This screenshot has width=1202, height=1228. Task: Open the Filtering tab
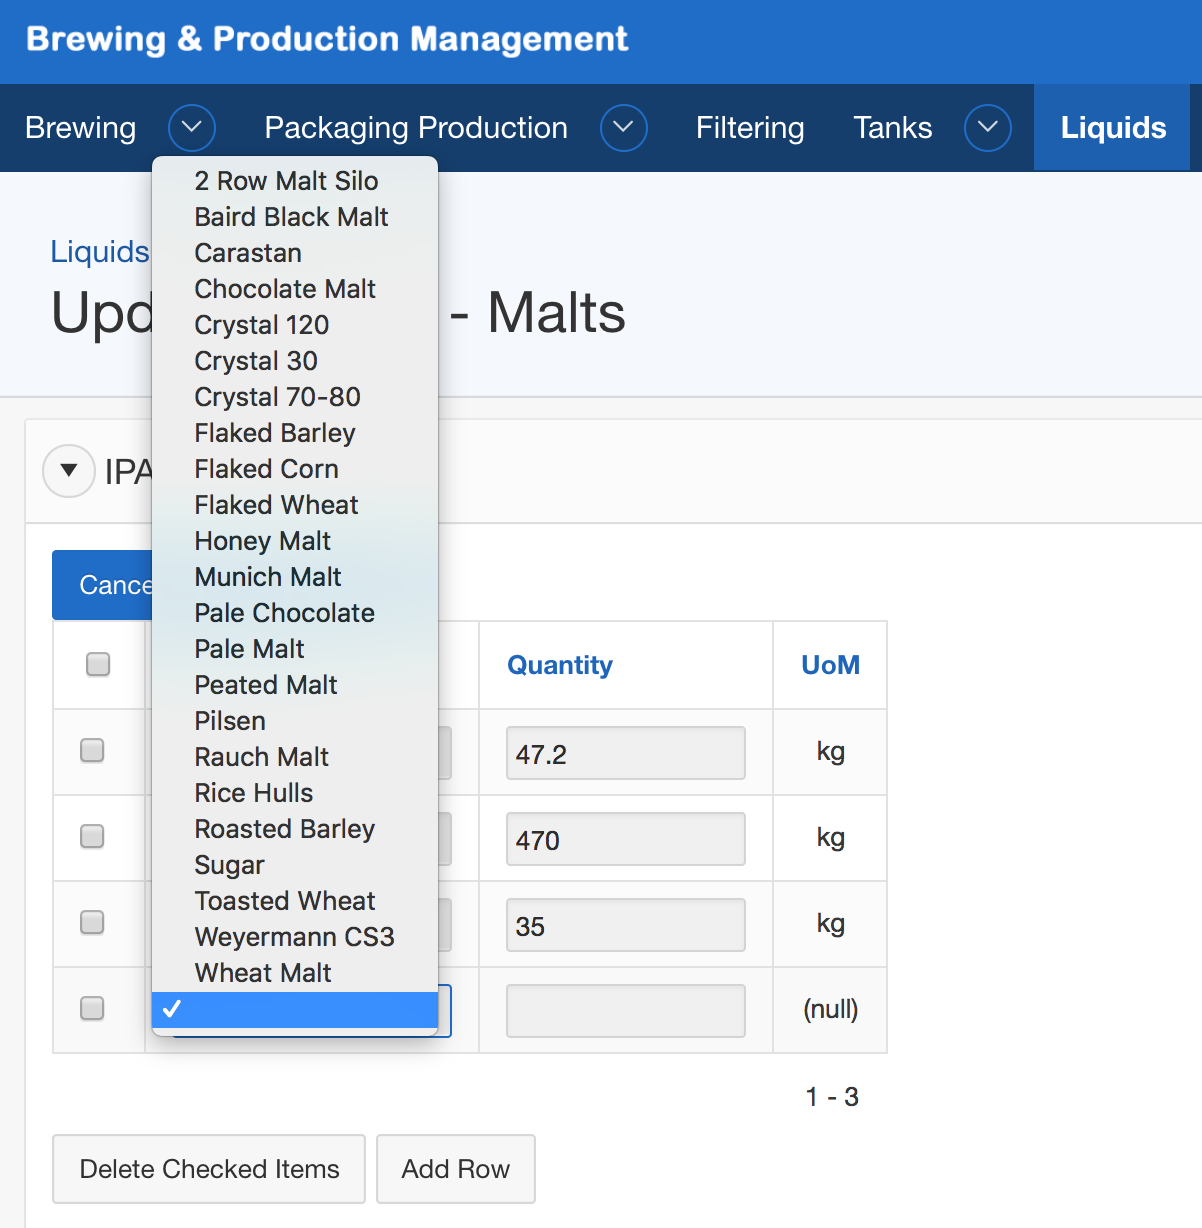point(749,128)
